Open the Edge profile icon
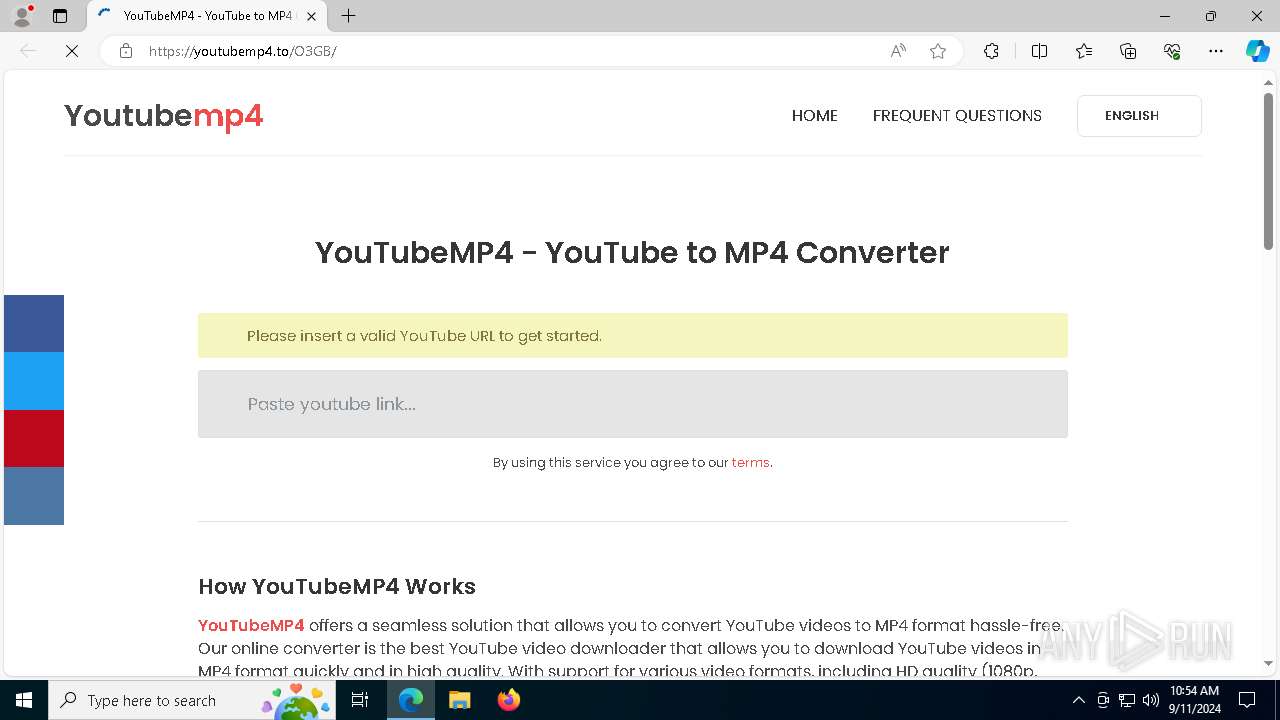Viewport: 1280px width, 720px height. pyautogui.click(x=22, y=16)
